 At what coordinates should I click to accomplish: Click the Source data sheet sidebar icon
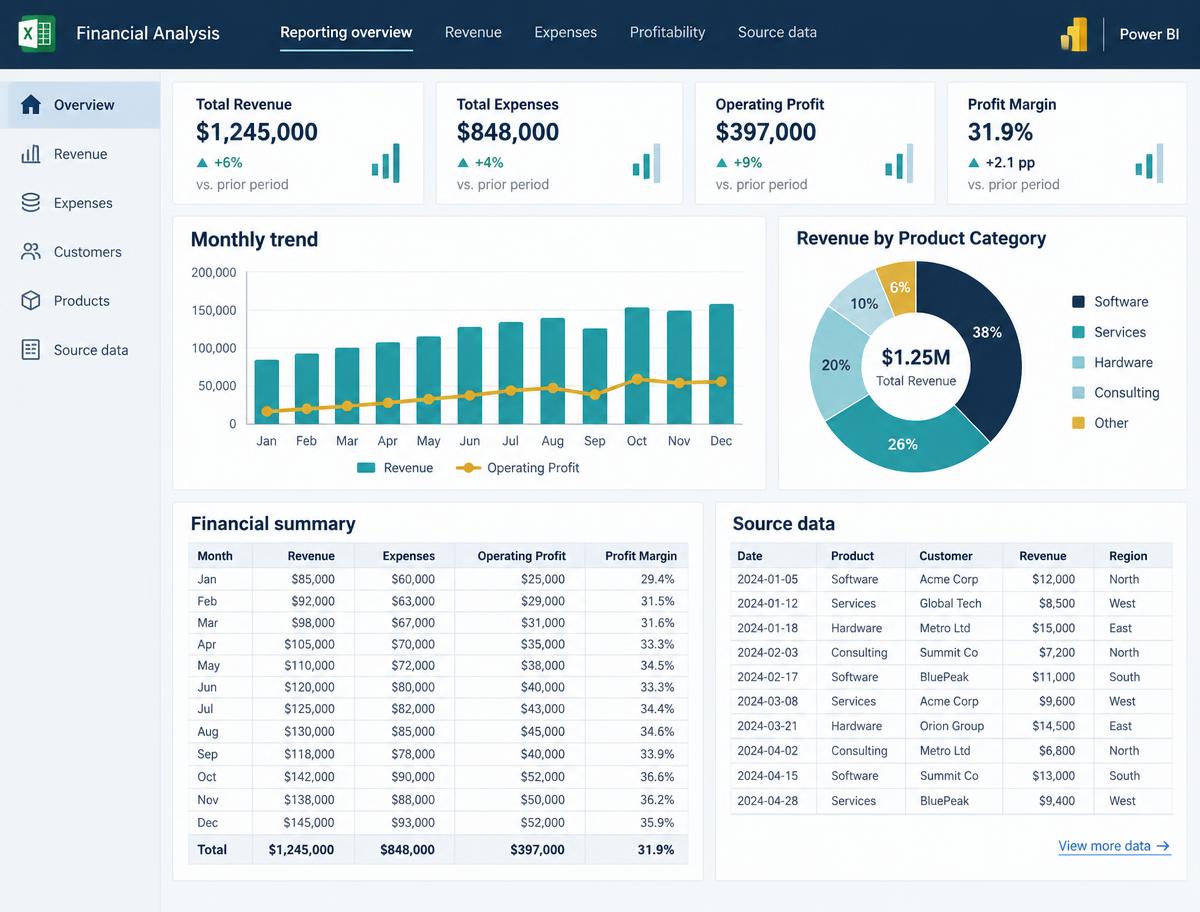31,350
